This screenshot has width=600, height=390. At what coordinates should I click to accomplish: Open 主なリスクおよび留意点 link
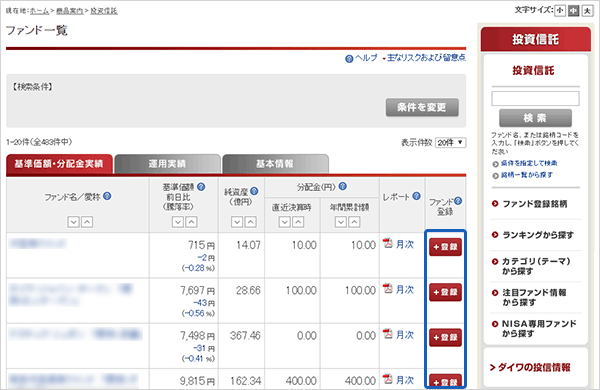point(426,58)
